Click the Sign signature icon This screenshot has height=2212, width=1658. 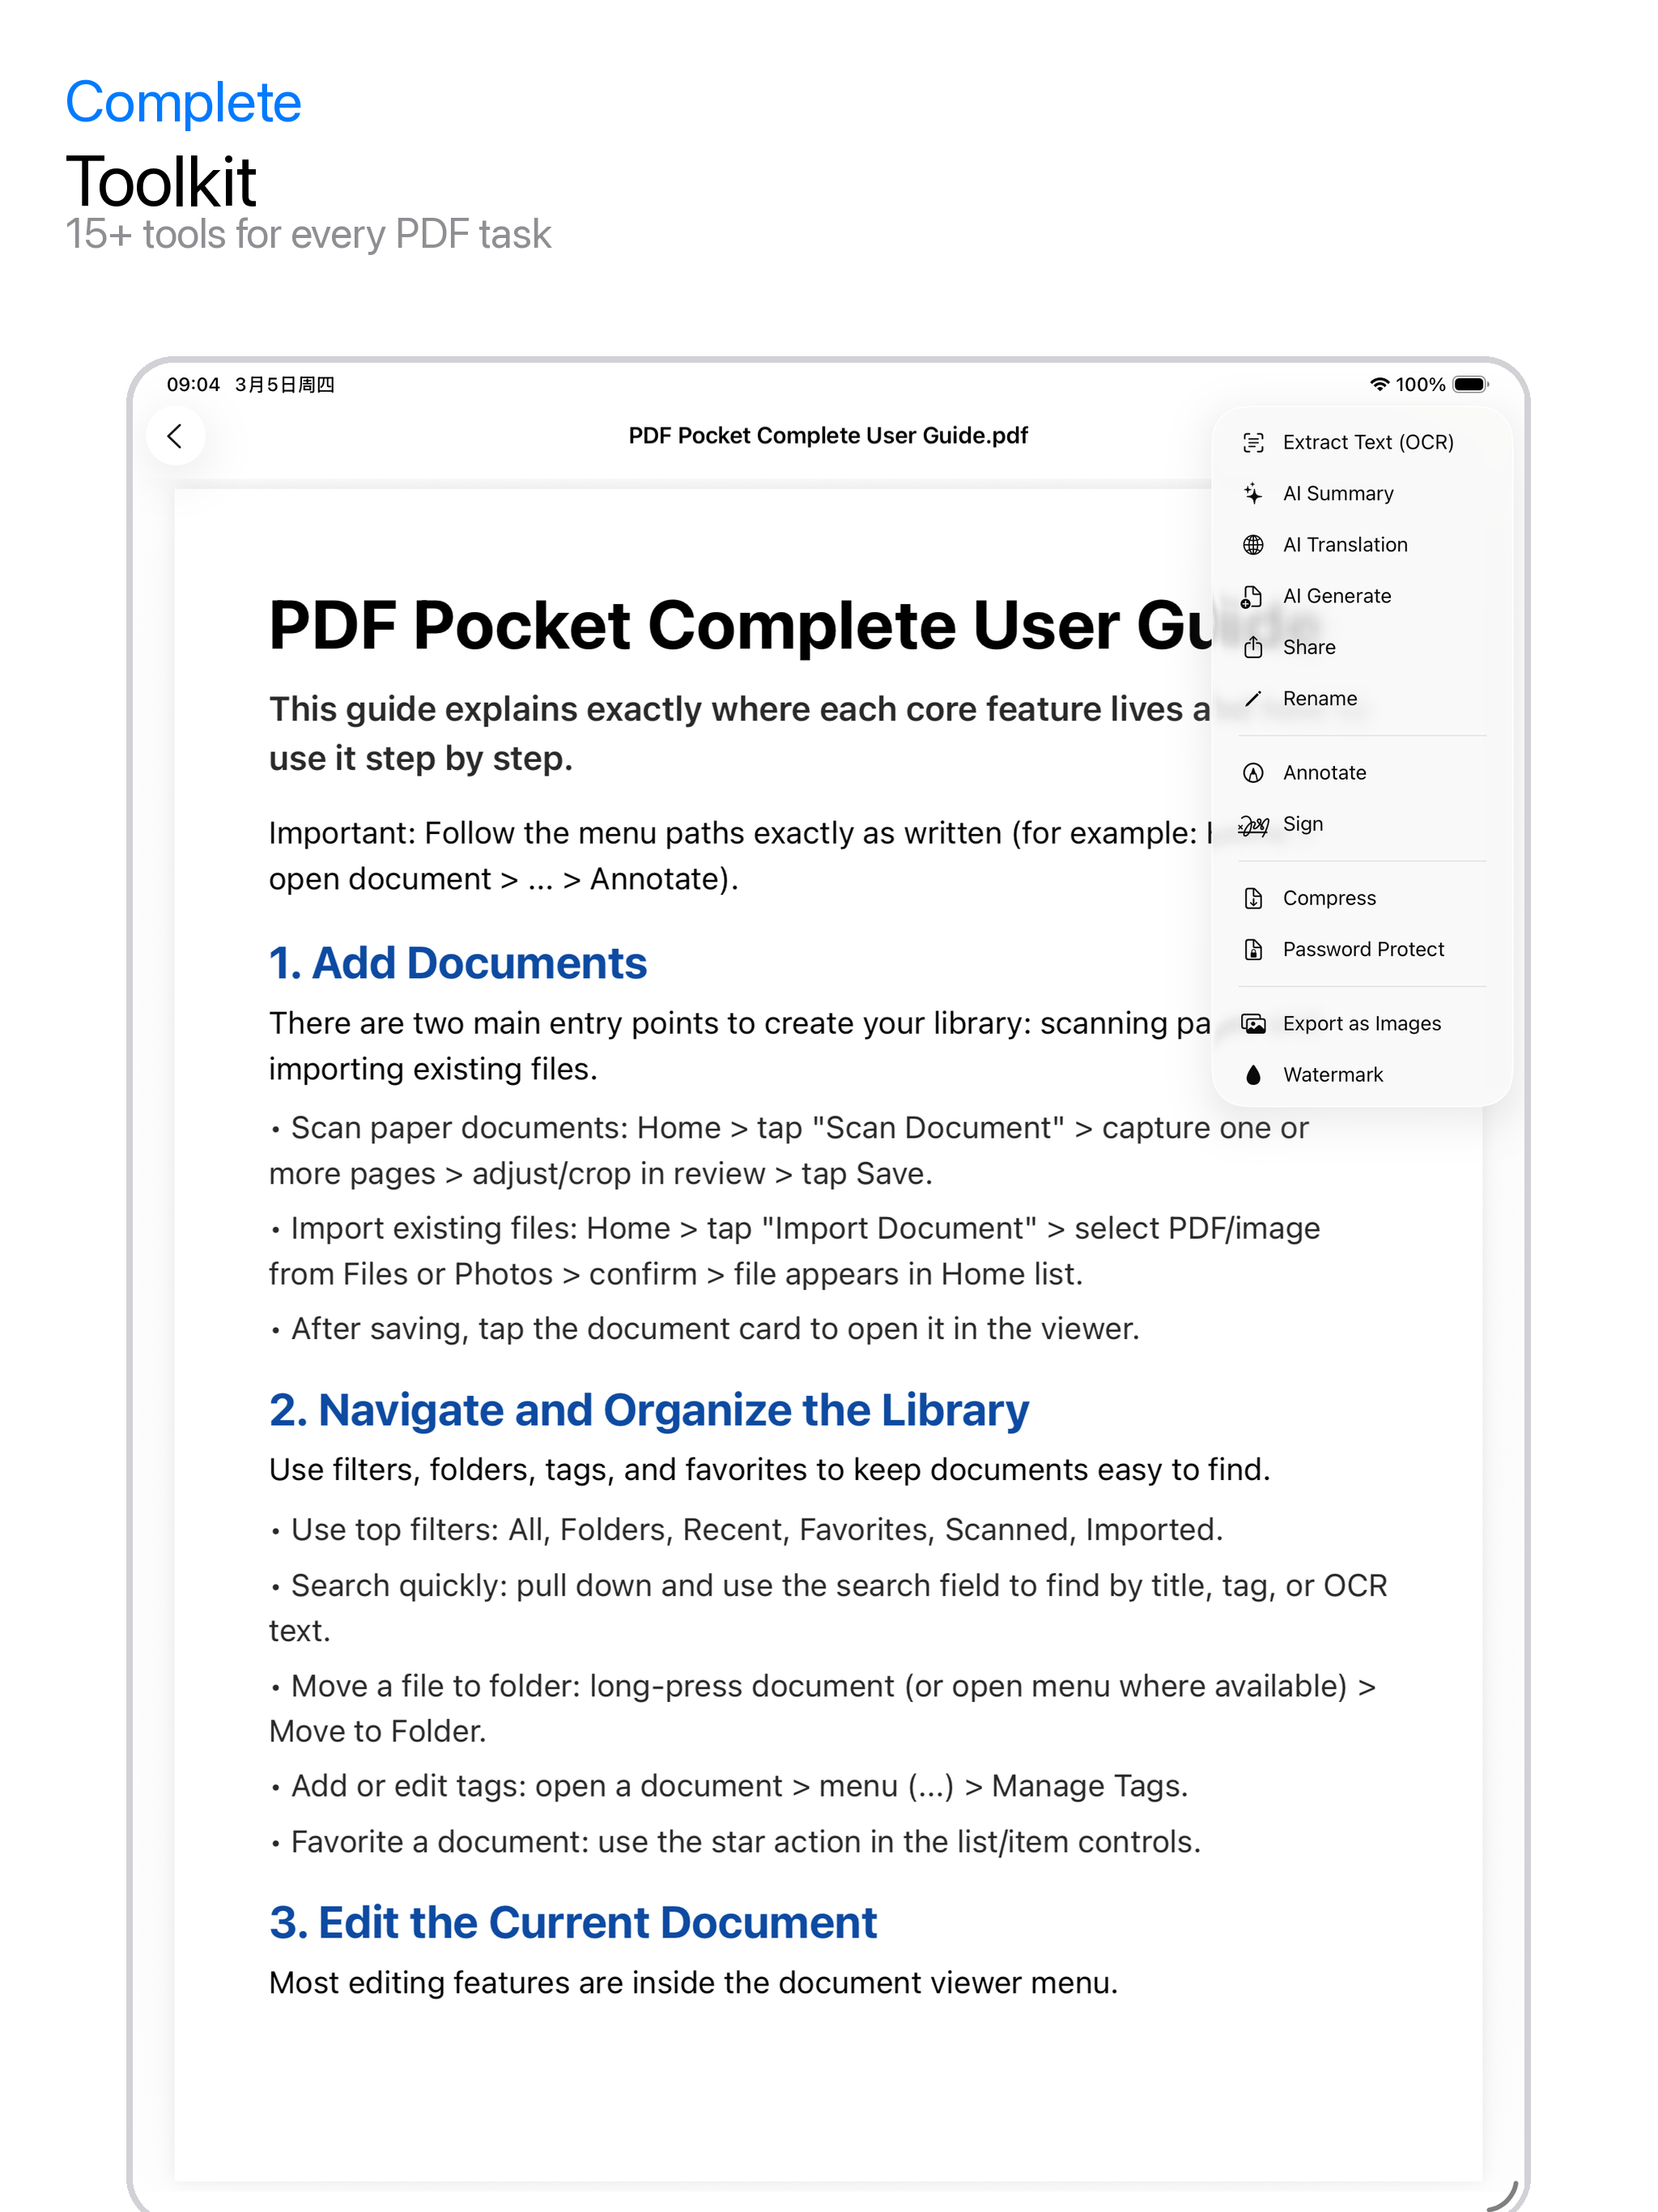point(1253,825)
